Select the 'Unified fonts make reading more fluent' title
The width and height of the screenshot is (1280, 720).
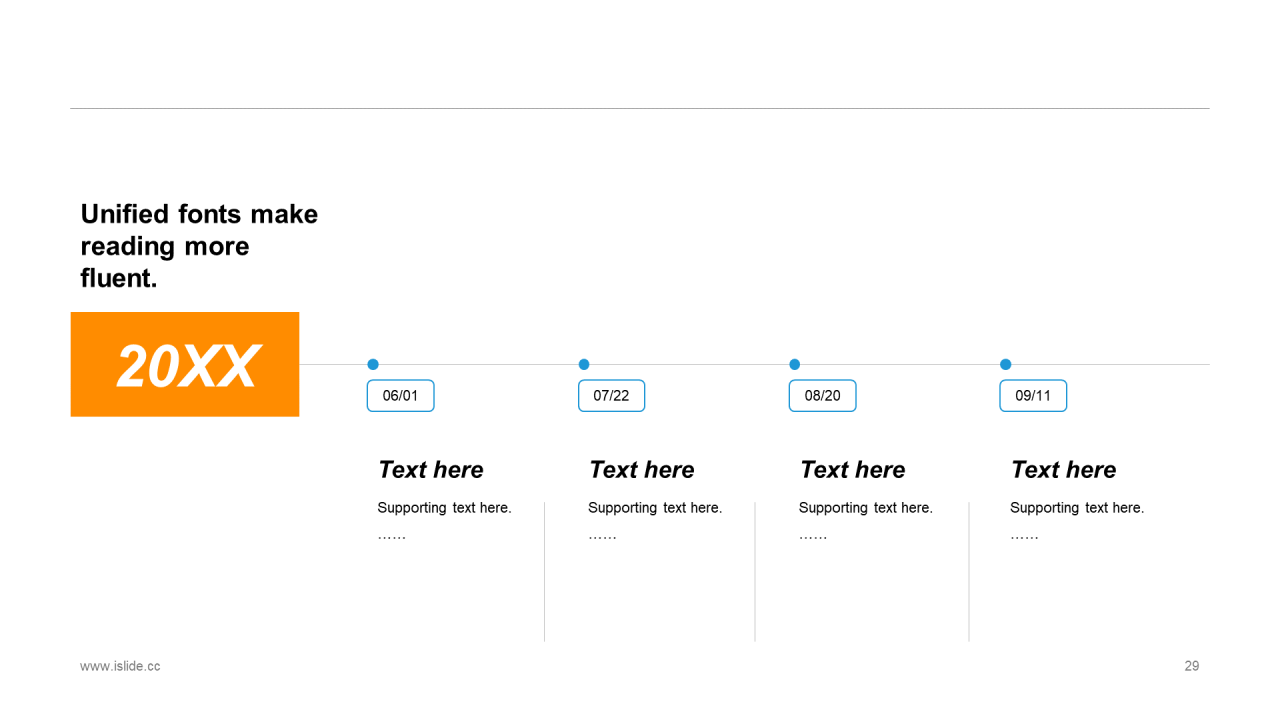tap(199, 246)
